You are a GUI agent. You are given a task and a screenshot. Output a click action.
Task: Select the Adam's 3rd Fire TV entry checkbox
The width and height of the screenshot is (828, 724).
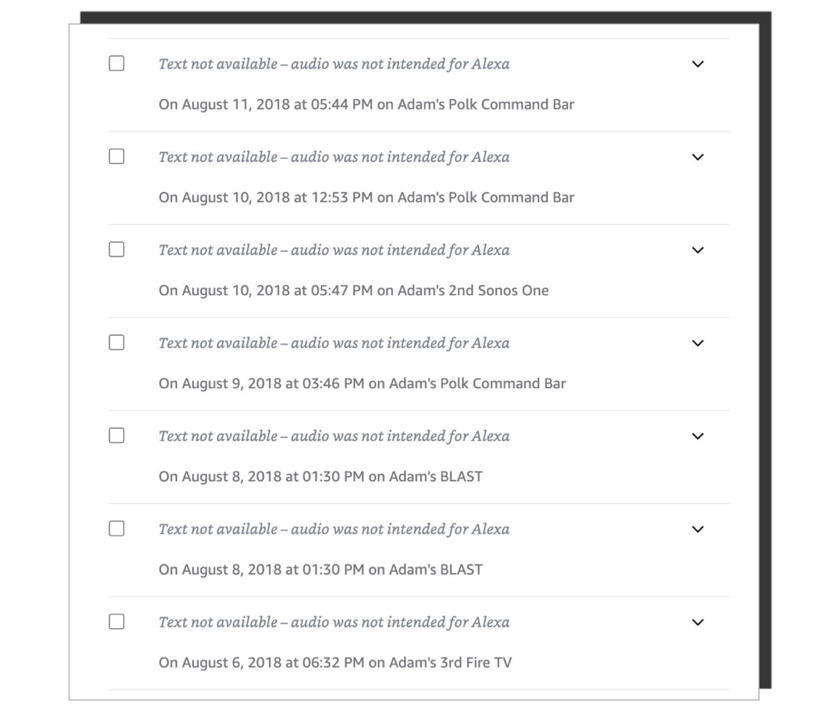(x=117, y=621)
